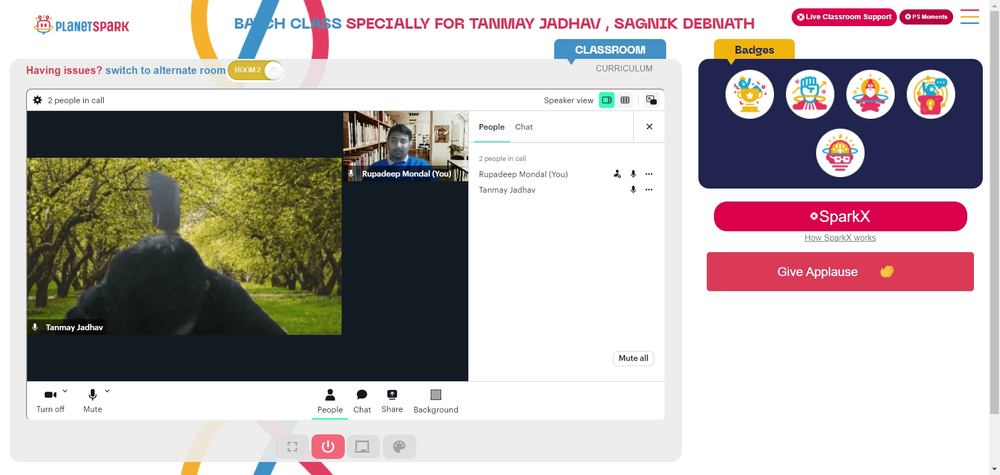
Task: Open the hamburger menu
Action: [x=969, y=17]
